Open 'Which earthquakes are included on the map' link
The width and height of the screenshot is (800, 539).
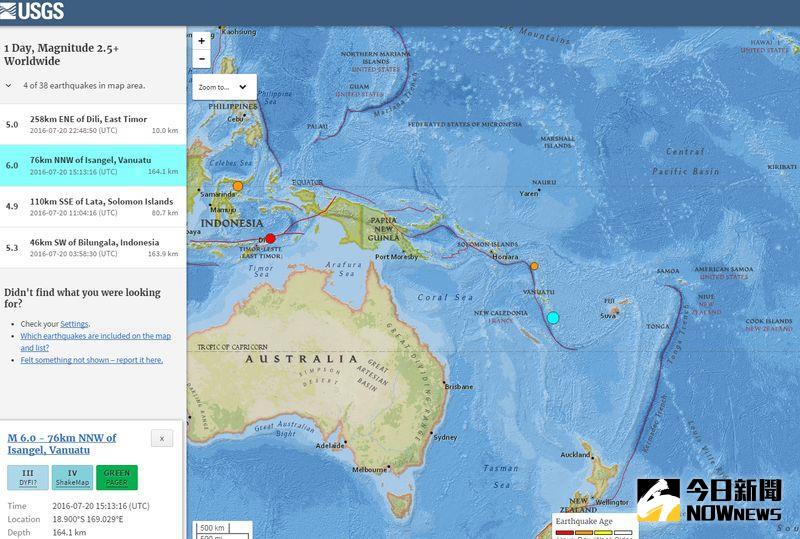pyautogui.click(x=95, y=342)
